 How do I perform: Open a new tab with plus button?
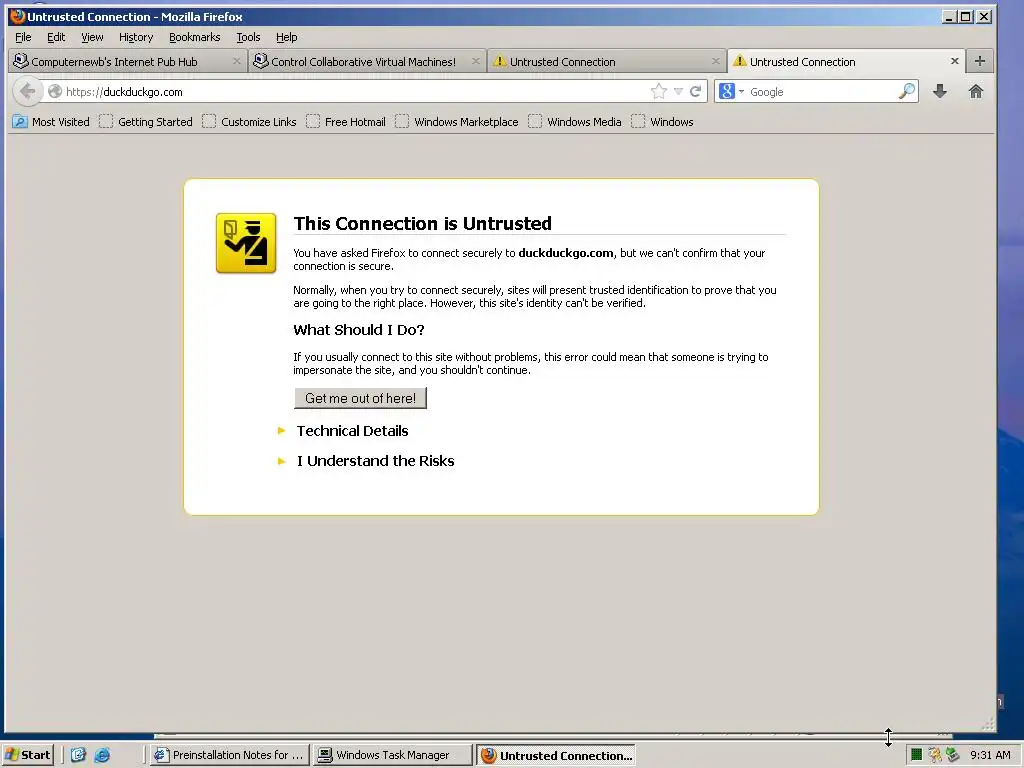pos(980,61)
